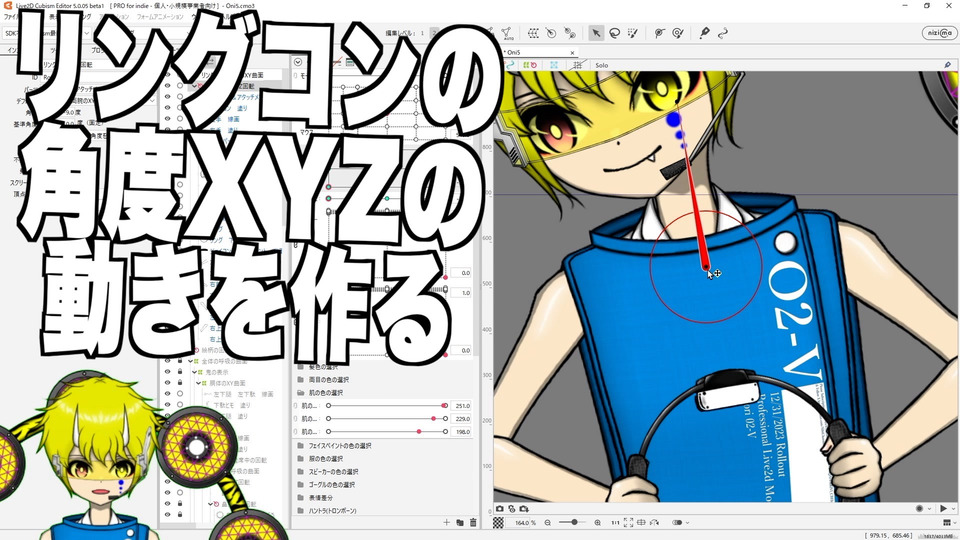Close the Oni5 document tab

click(x=572, y=53)
